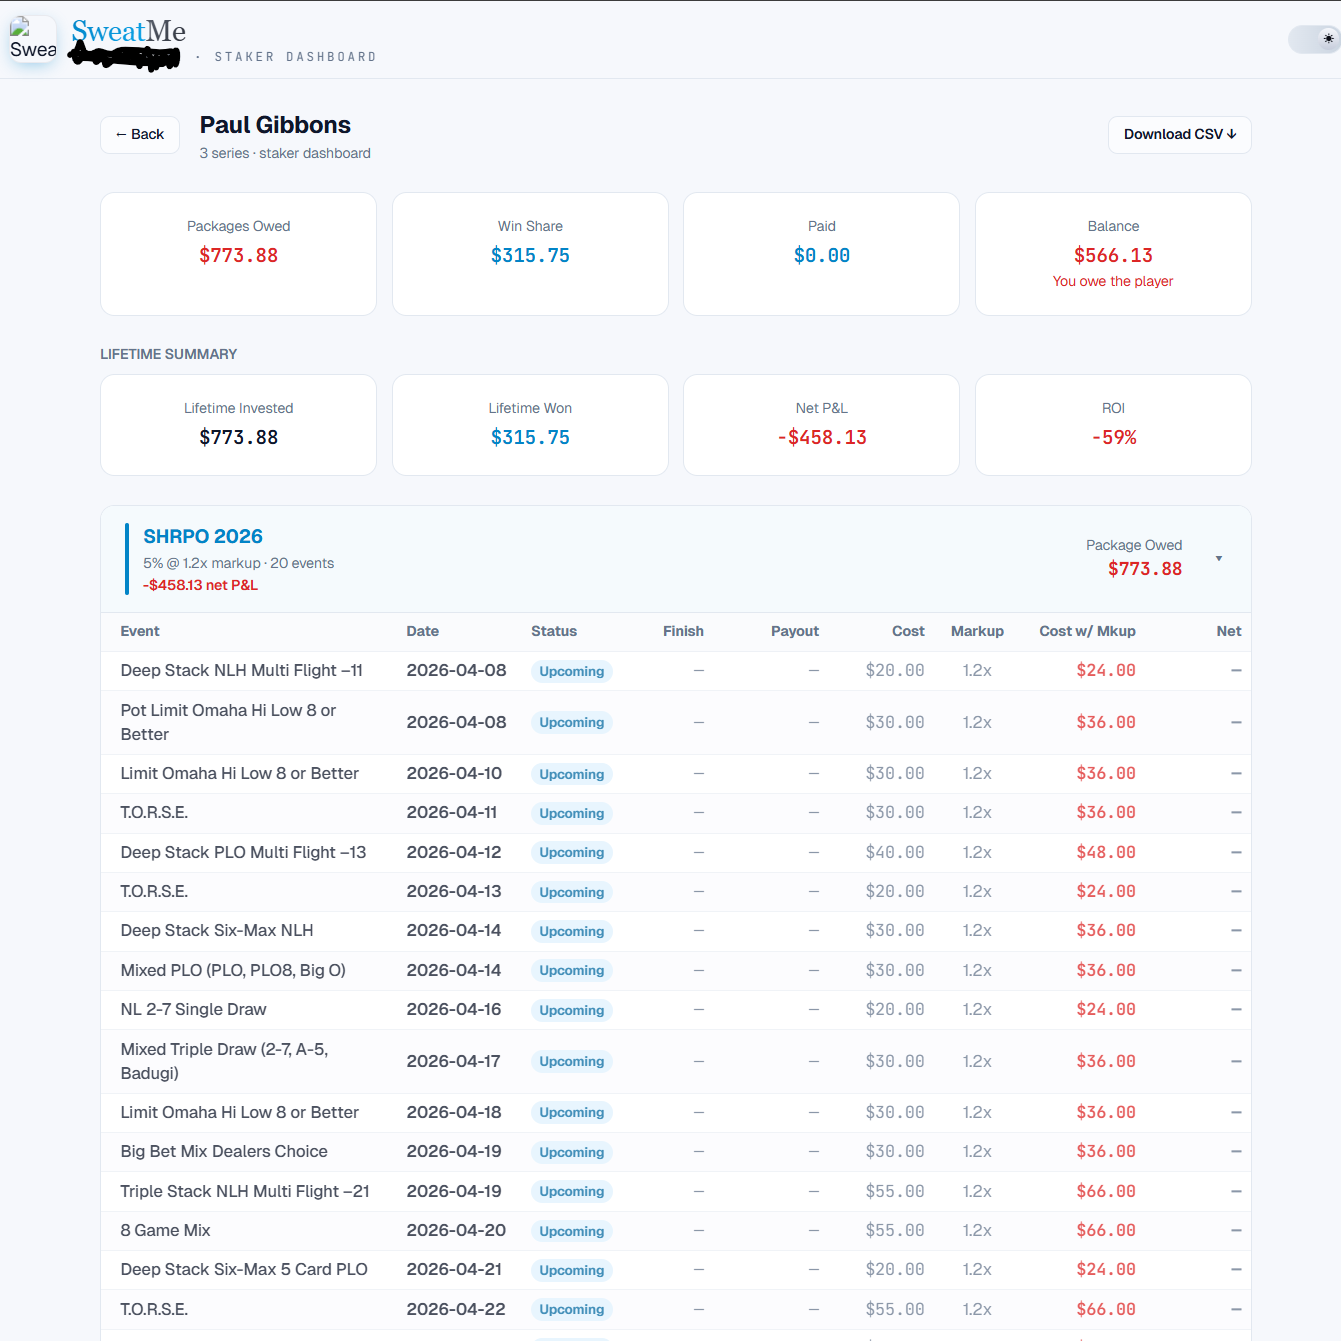Click the Upcoming badge for Deep Stack Six-Max NLH
This screenshot has height=1341, width=1341.
571,931
